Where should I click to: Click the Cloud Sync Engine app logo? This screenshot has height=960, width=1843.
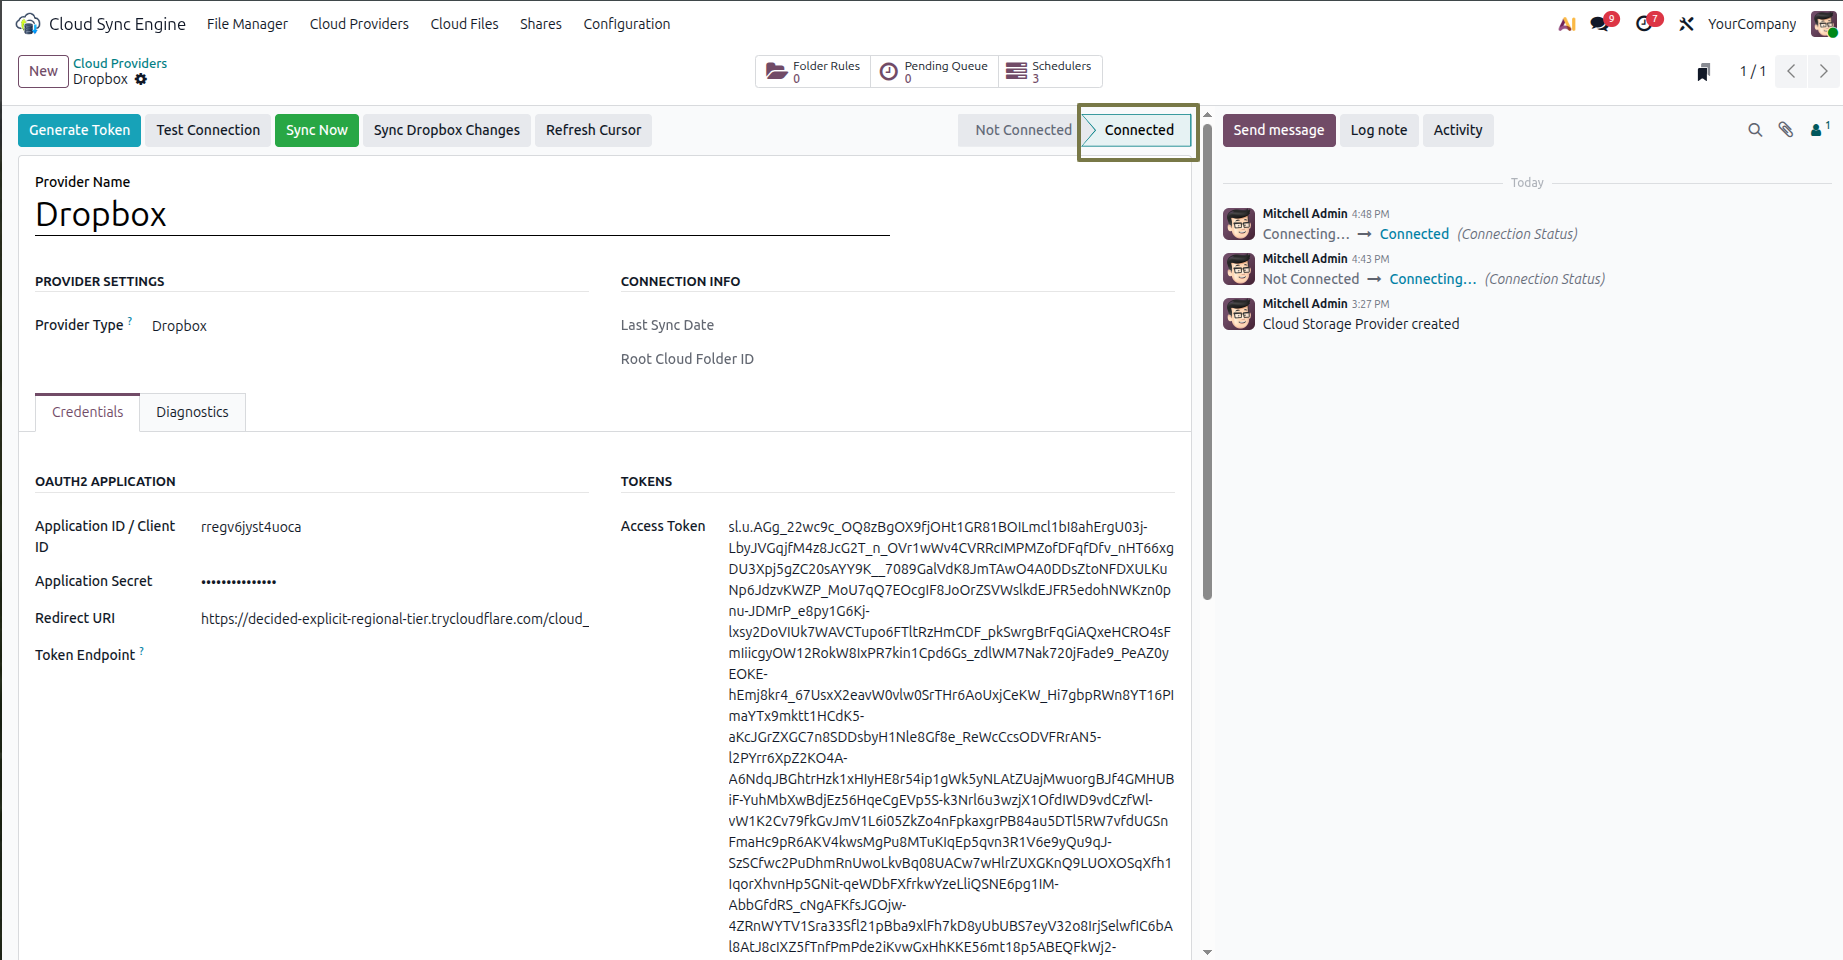(28, 23)
